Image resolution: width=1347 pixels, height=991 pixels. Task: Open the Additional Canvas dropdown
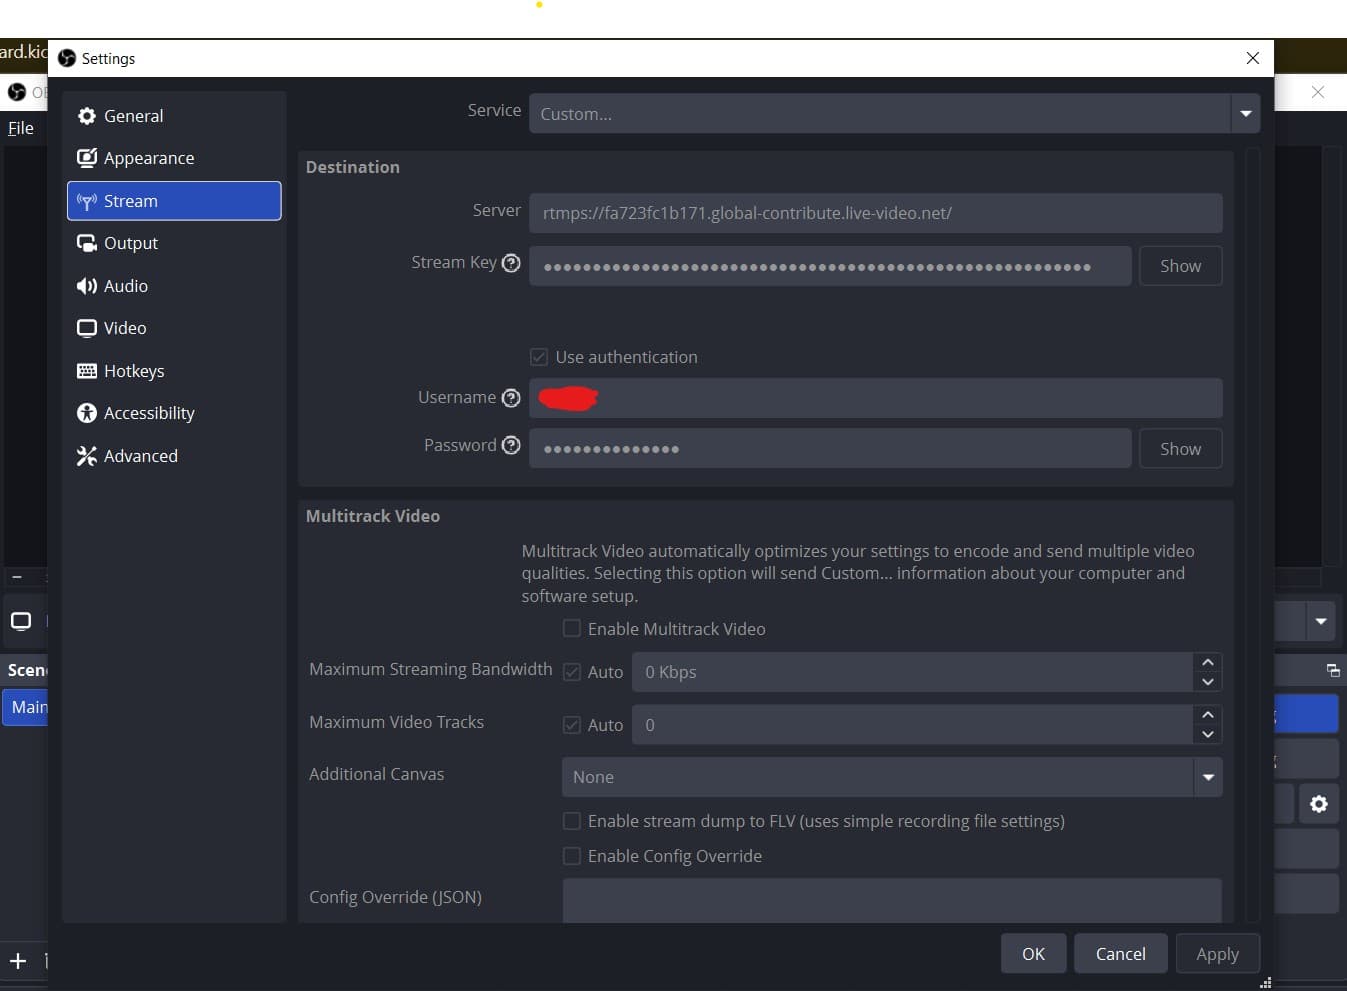(x=892, y=777)
